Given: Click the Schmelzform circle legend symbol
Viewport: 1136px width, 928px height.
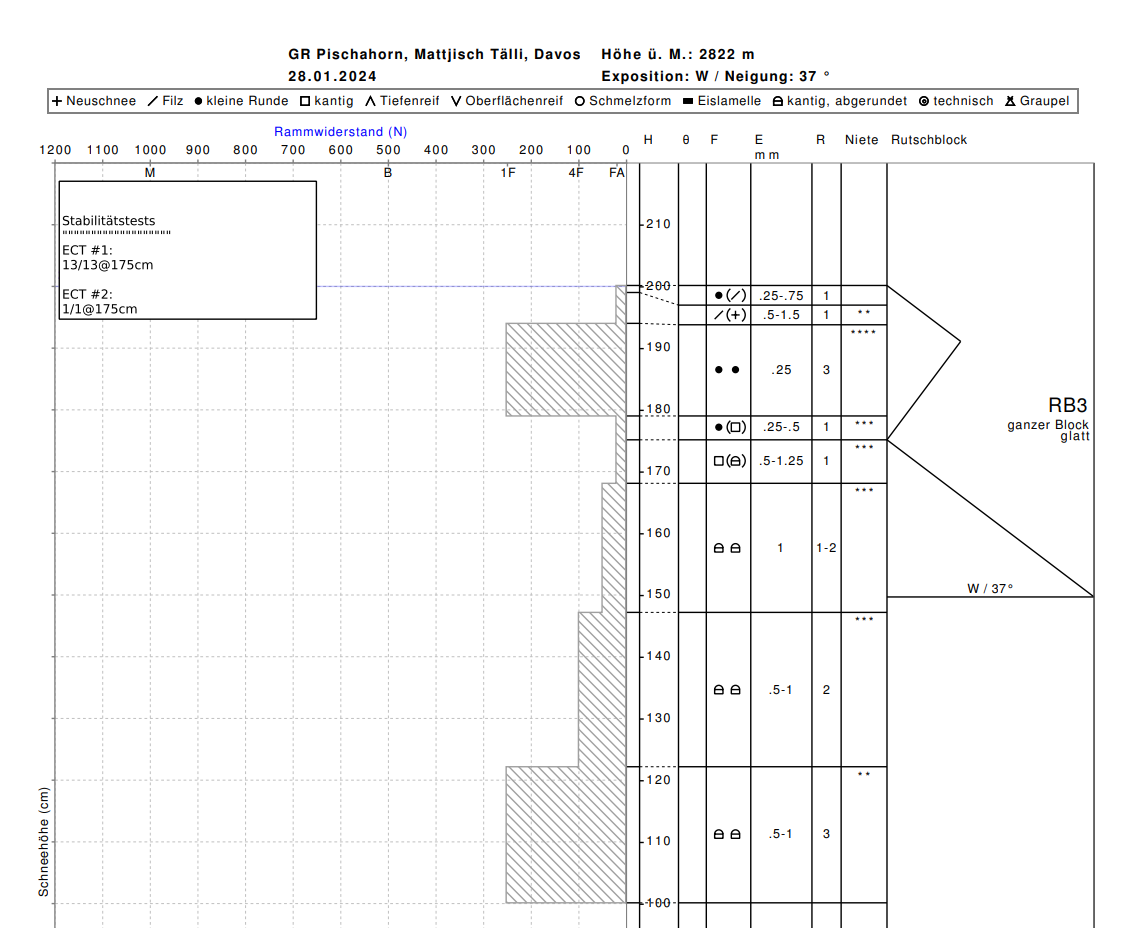Looking at the screenshot, I should [x=579, y=101].
